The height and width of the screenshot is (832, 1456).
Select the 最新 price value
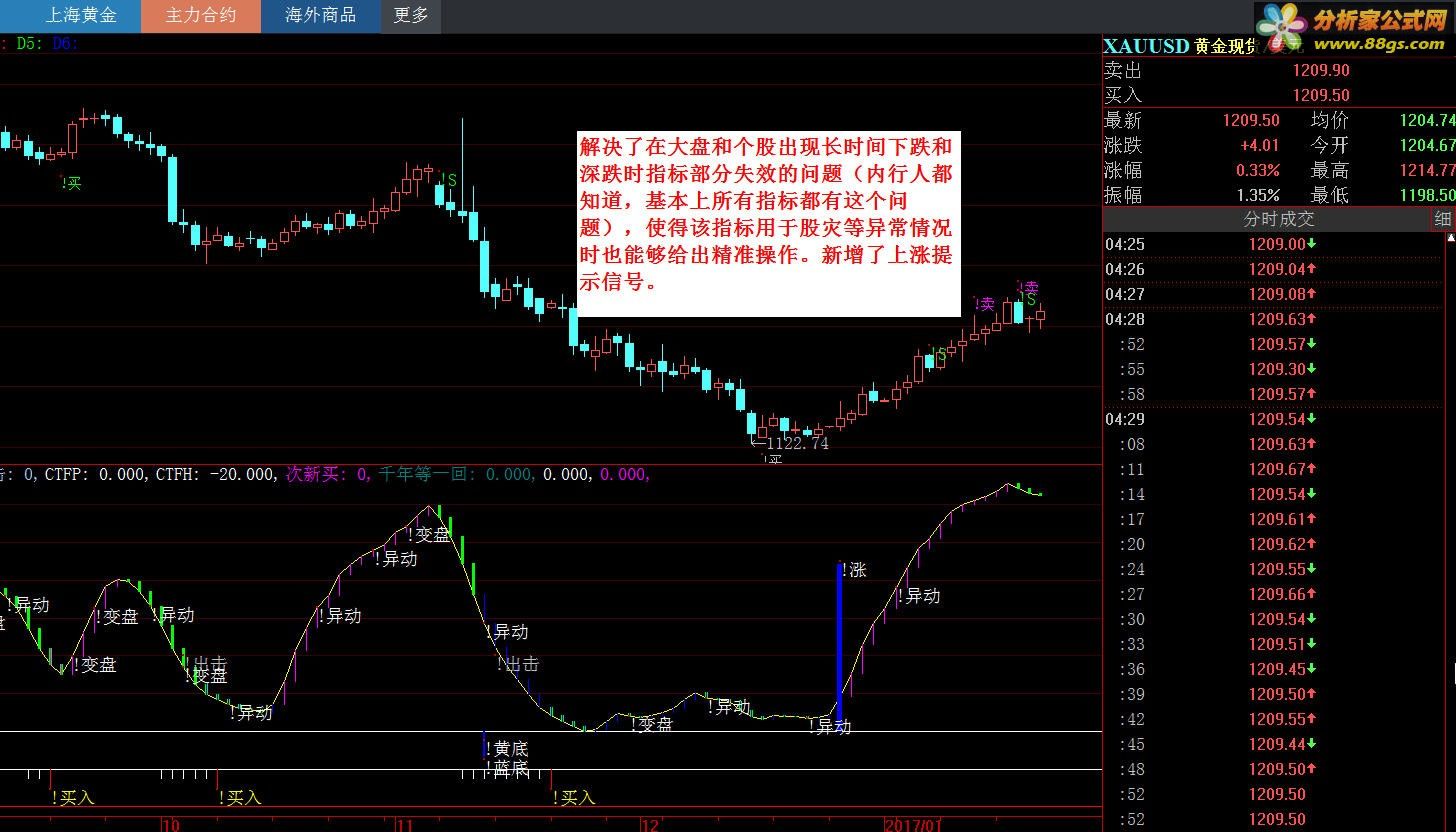(1250, 120)
